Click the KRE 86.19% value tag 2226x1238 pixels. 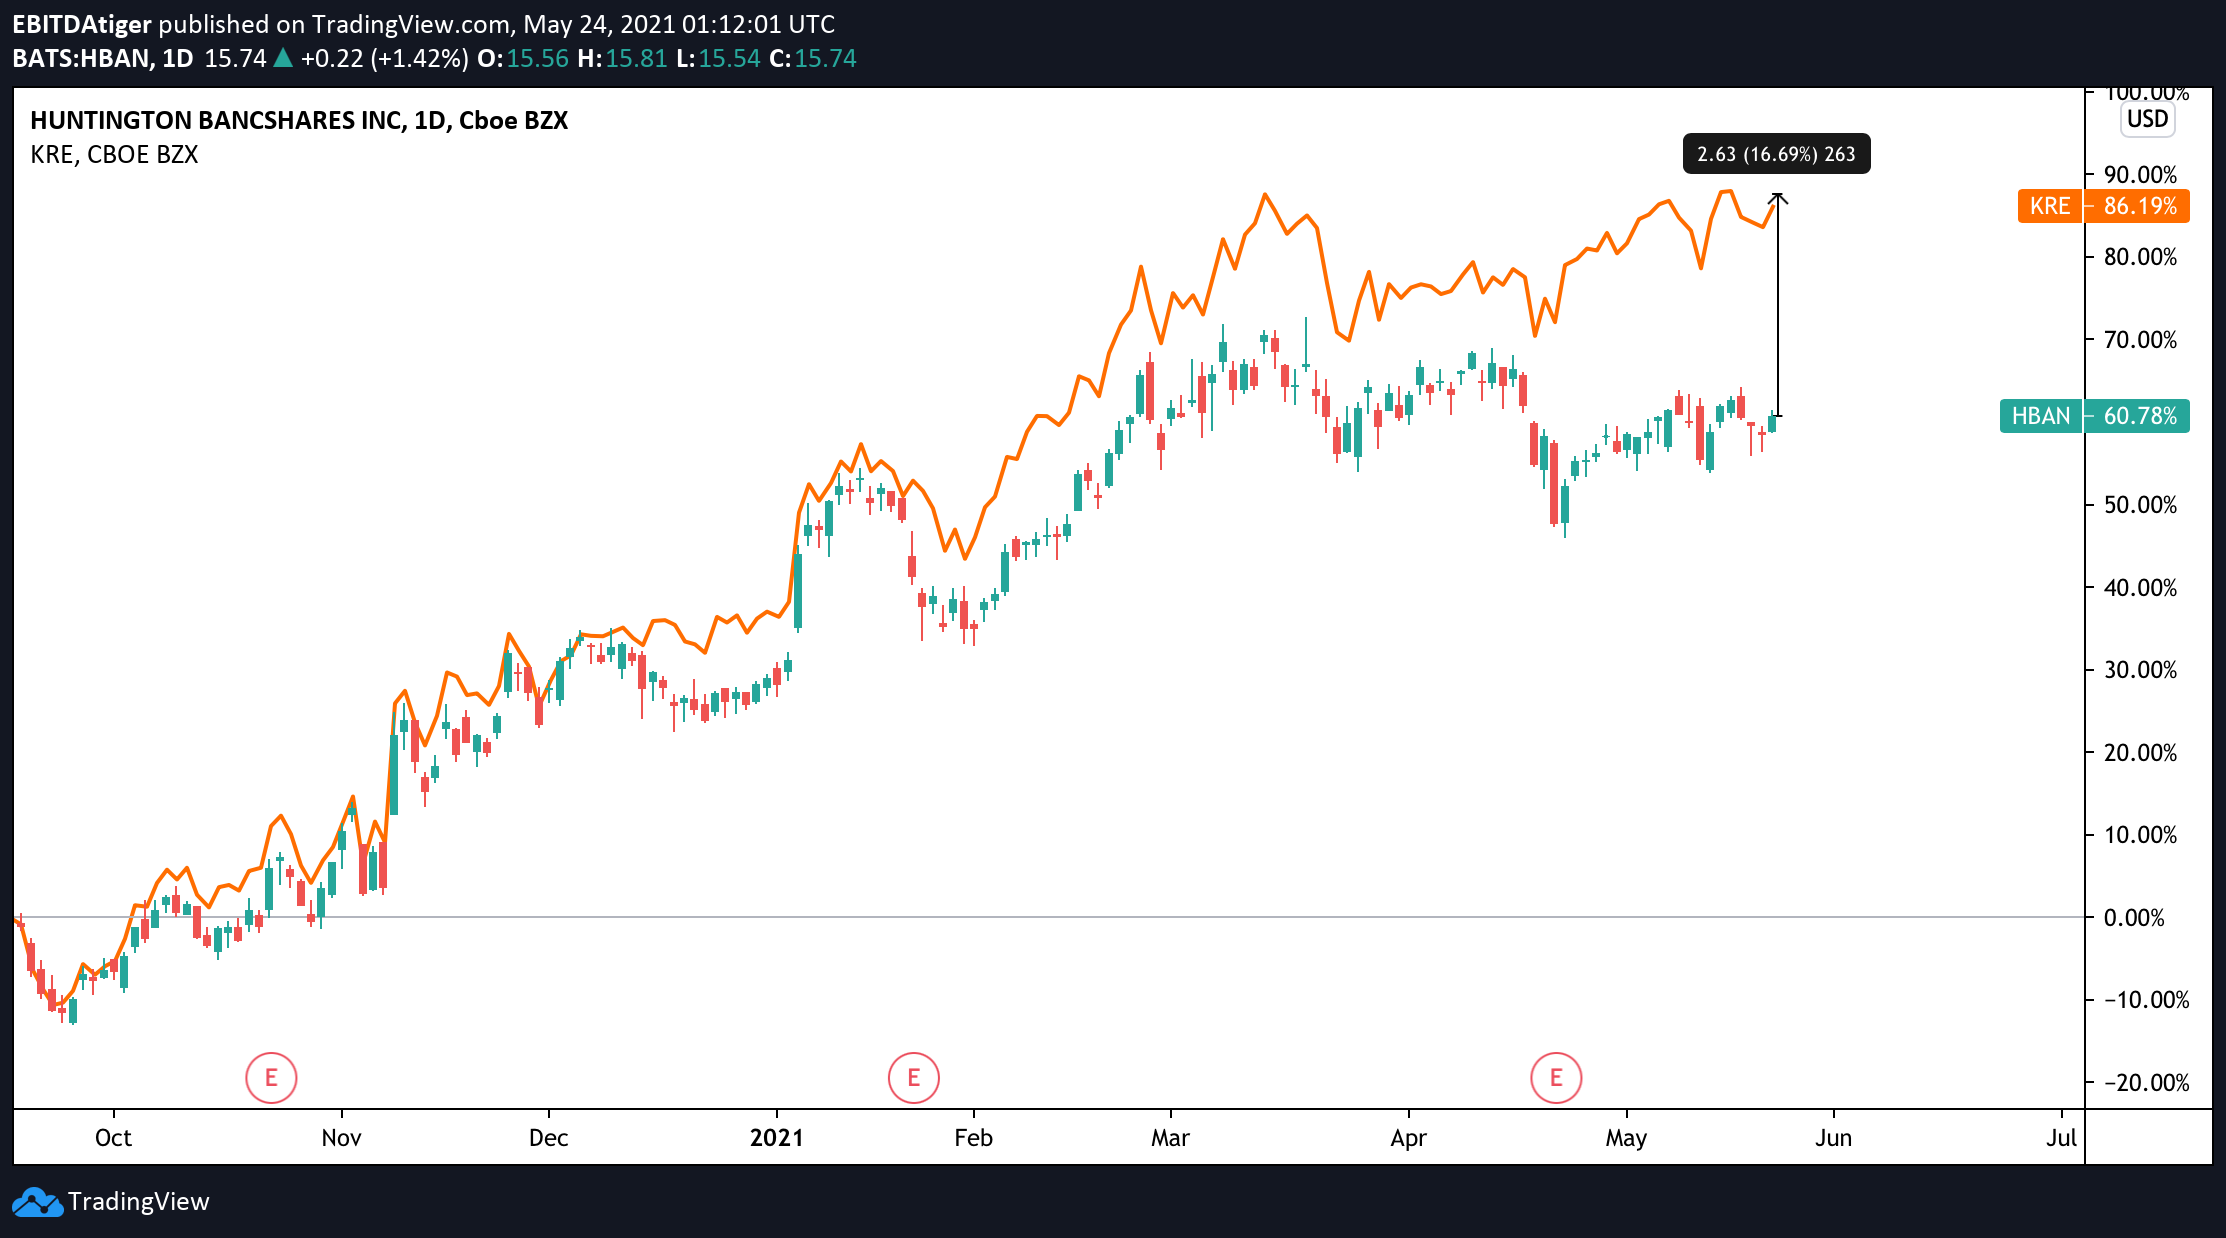[x=2138, y=206]
